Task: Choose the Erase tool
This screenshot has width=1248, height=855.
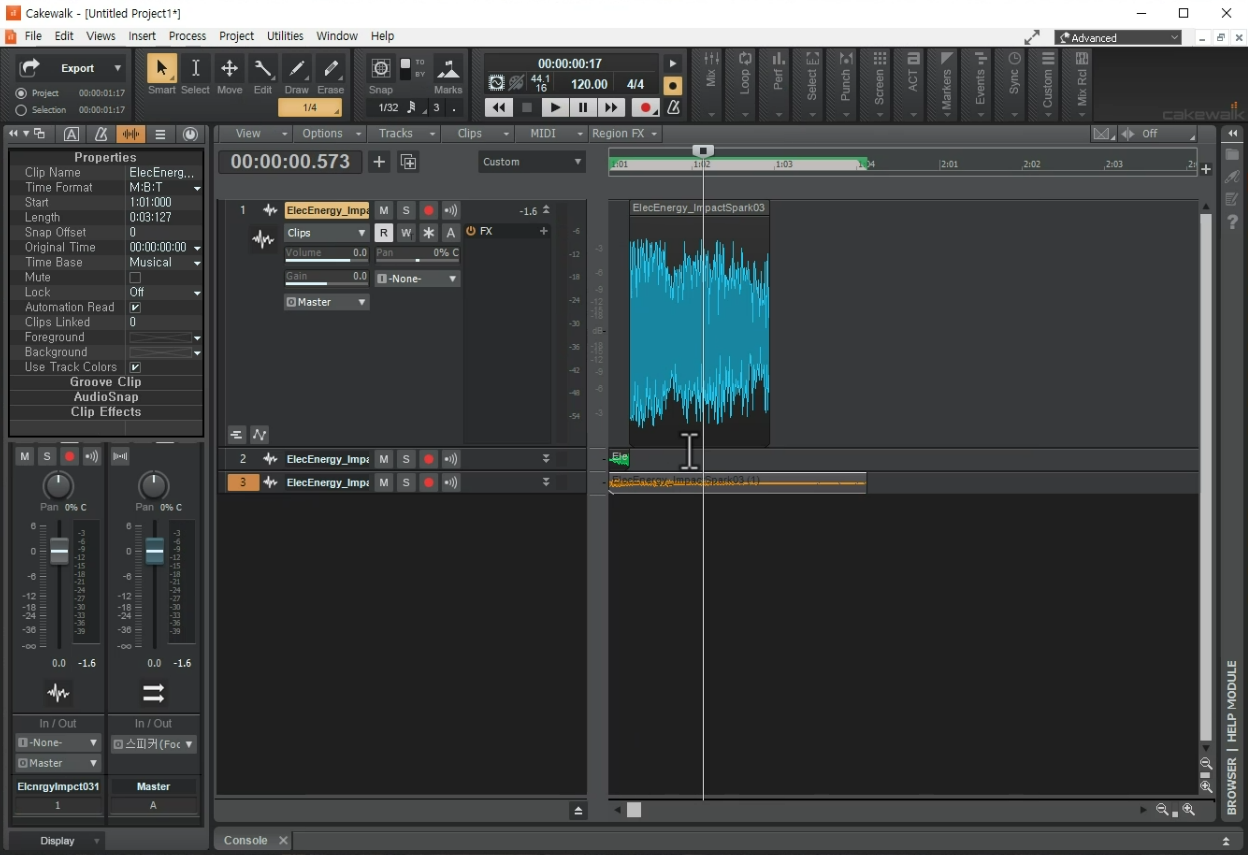Action: coord(331,68)
